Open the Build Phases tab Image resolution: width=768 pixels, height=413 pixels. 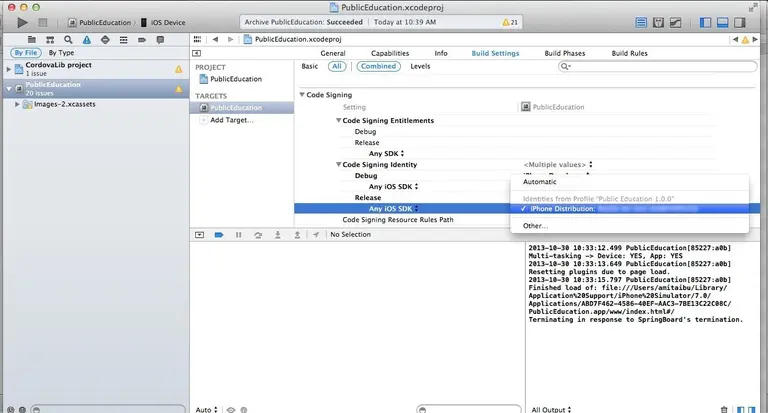click(x=565, y=53)
